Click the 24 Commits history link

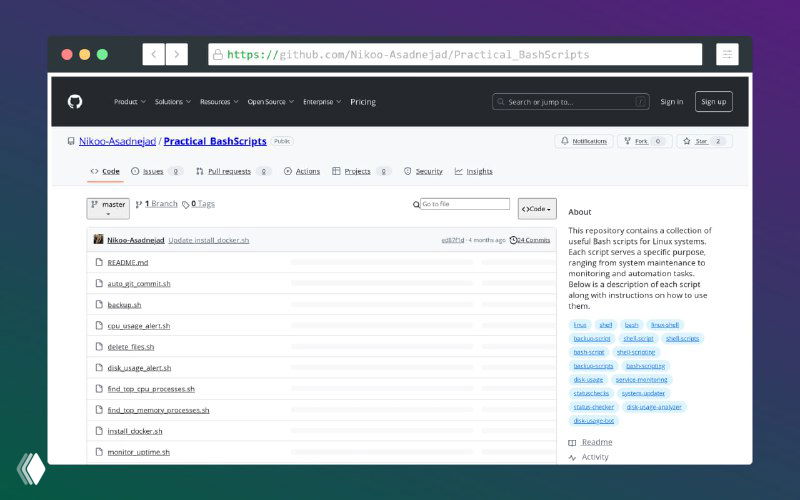tap(530, 240)
